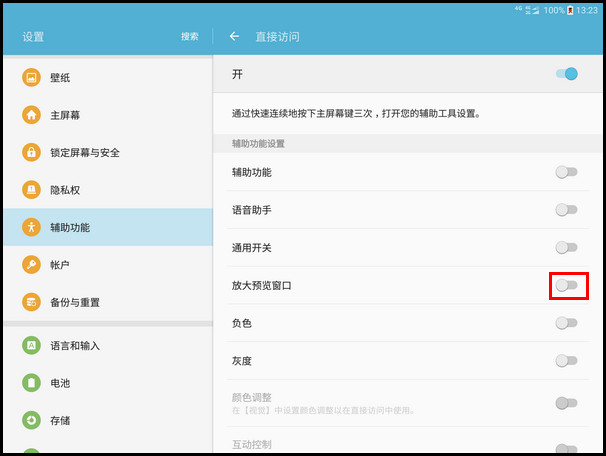
Task: Select 辅助功能 in the settings sidebar
Action: tap(108, 227)
